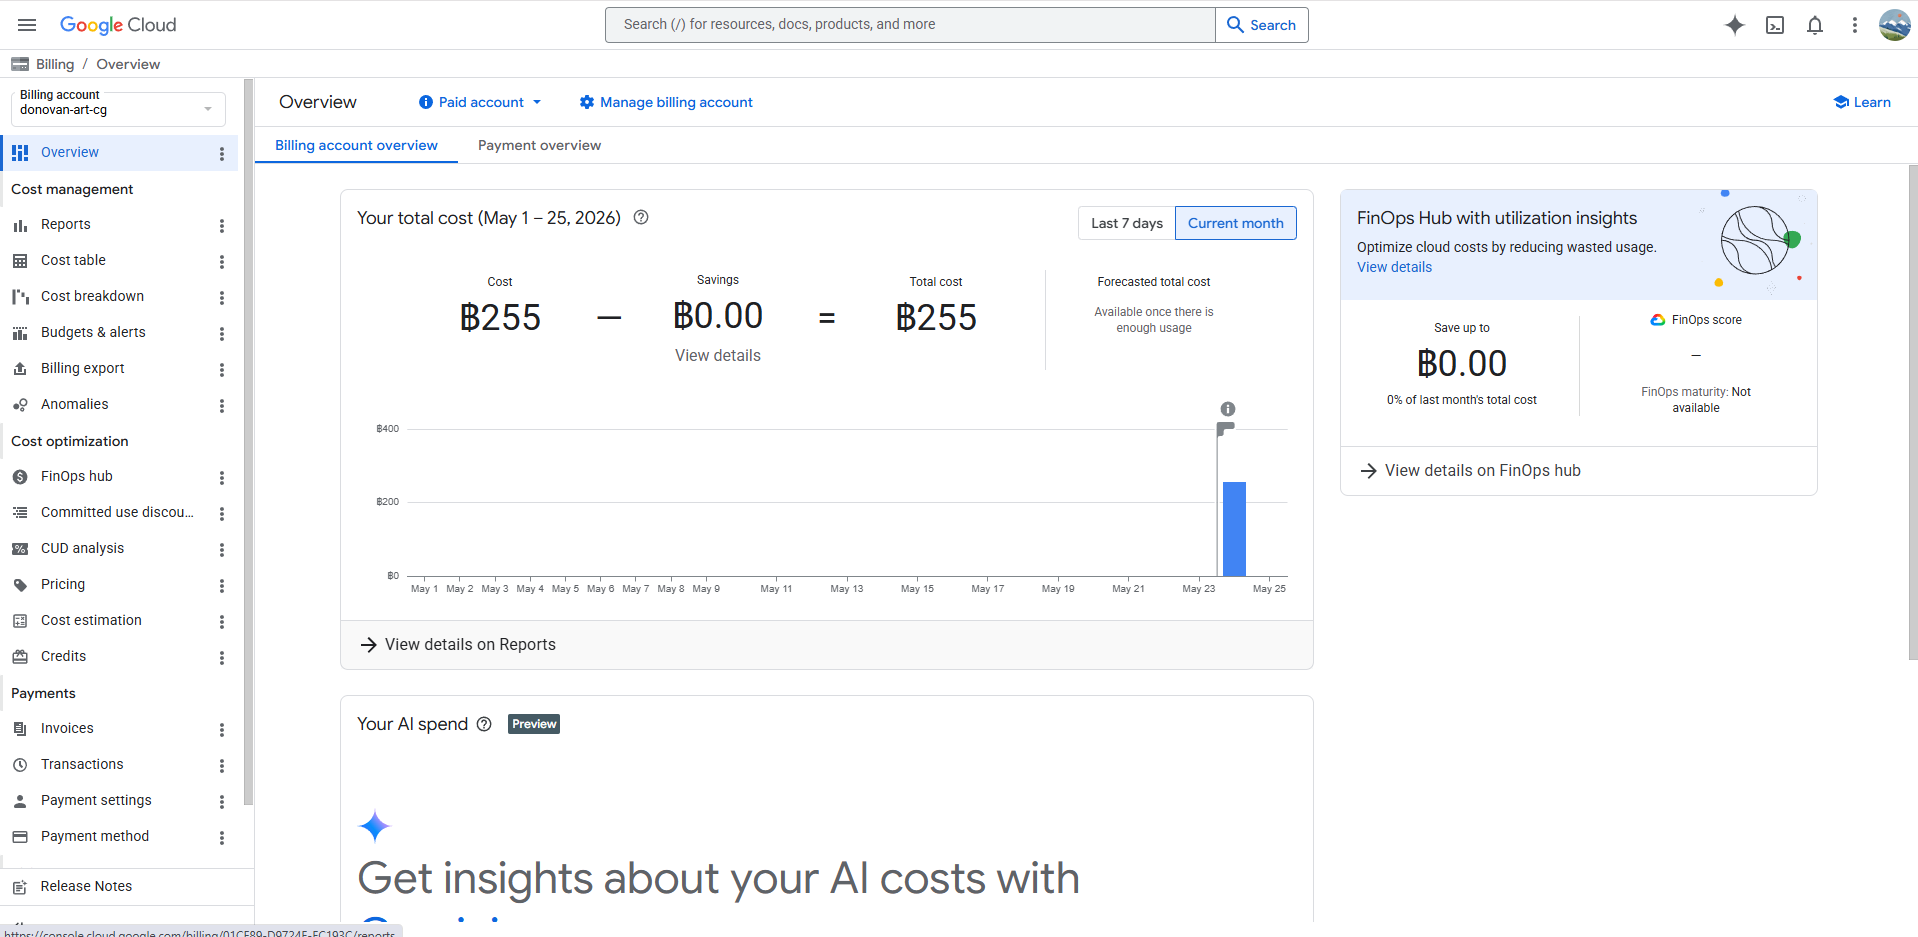
Task: Click Manage billing account link
Action: click(666, 102)
